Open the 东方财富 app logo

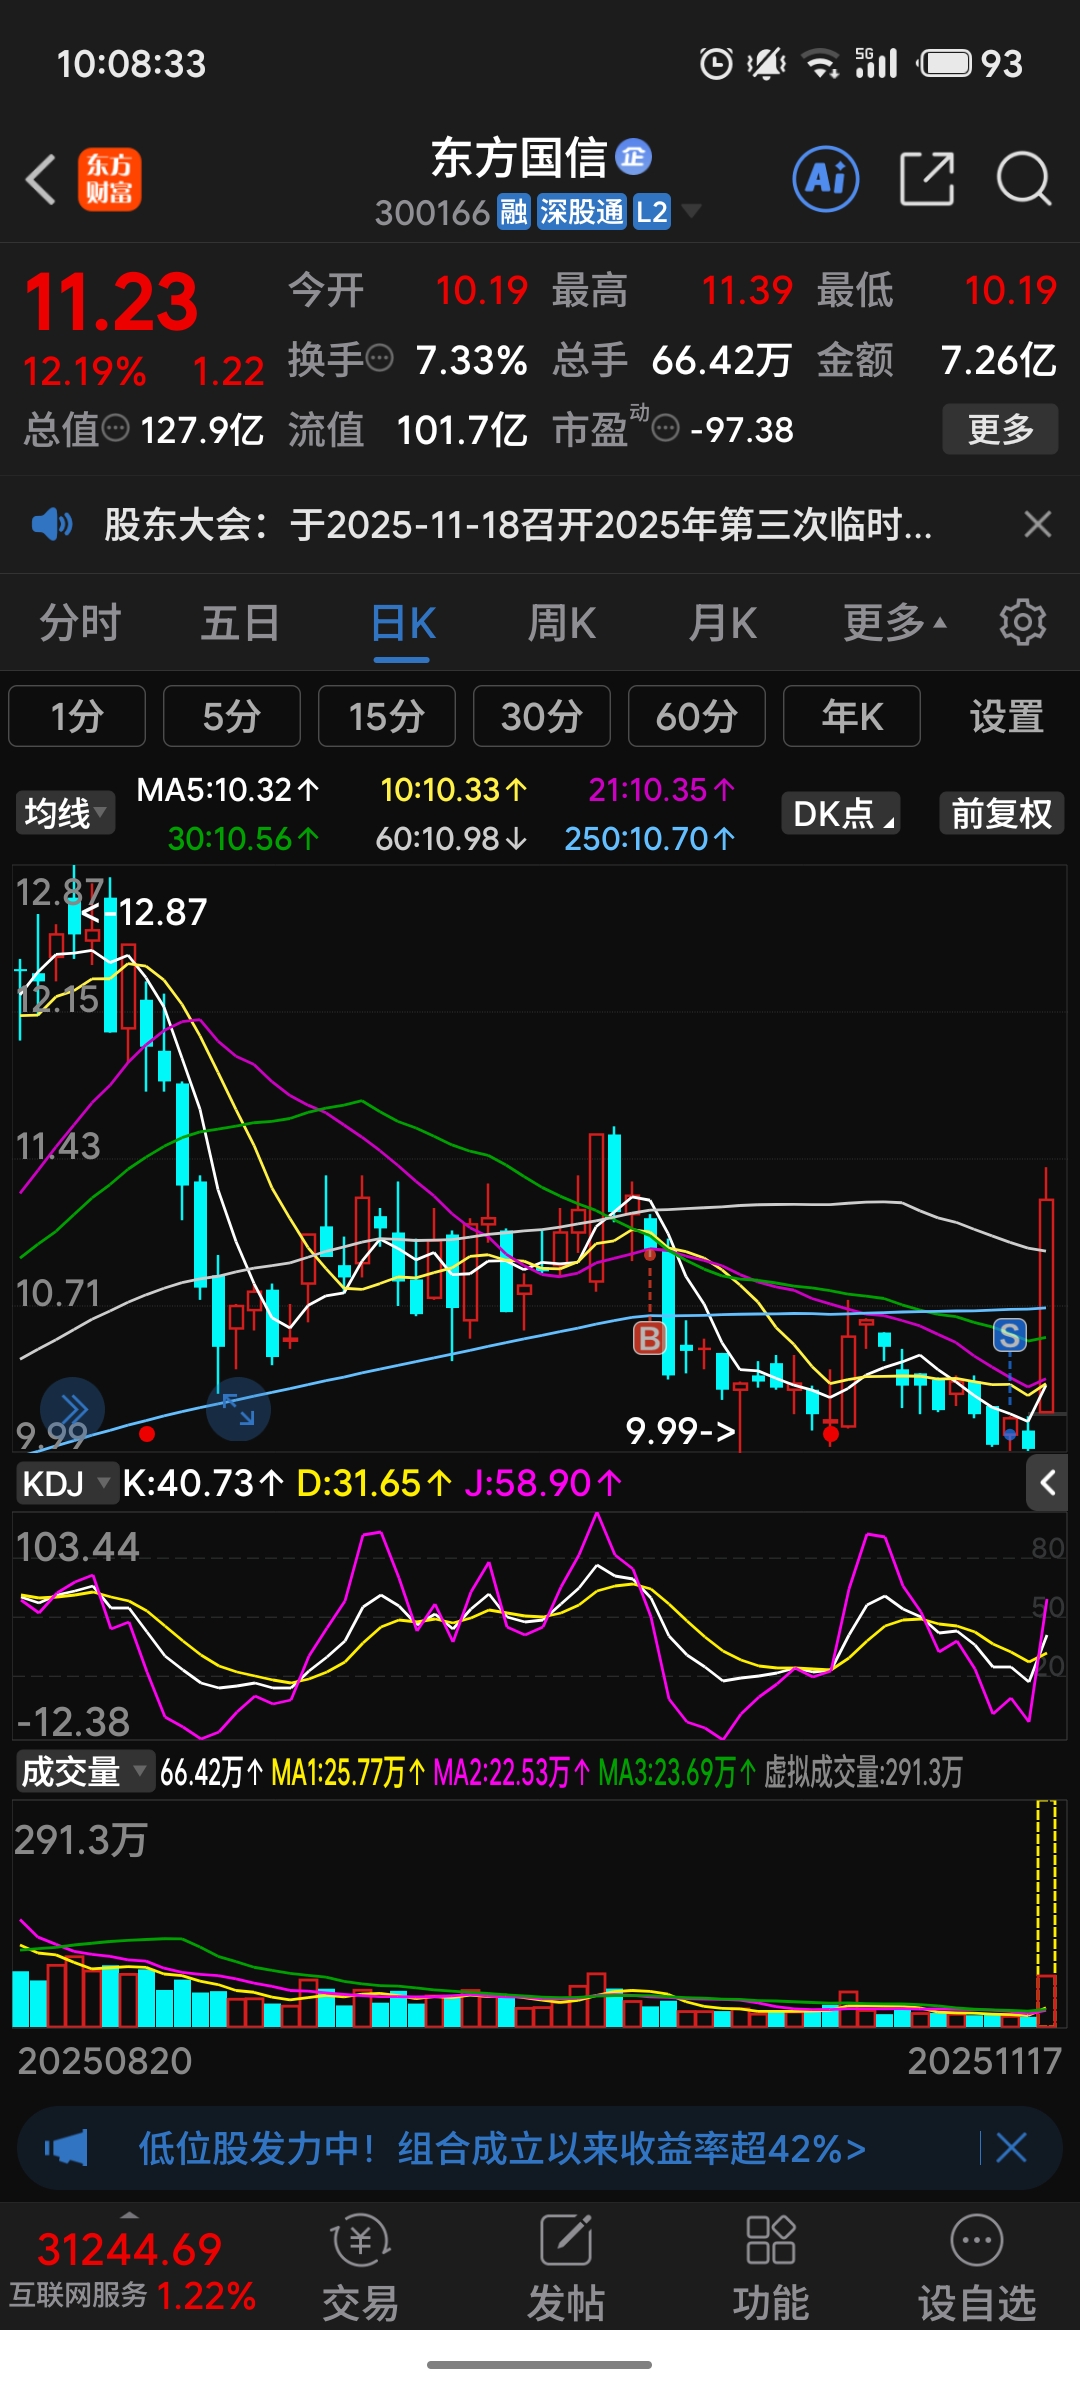click(110, 180)
